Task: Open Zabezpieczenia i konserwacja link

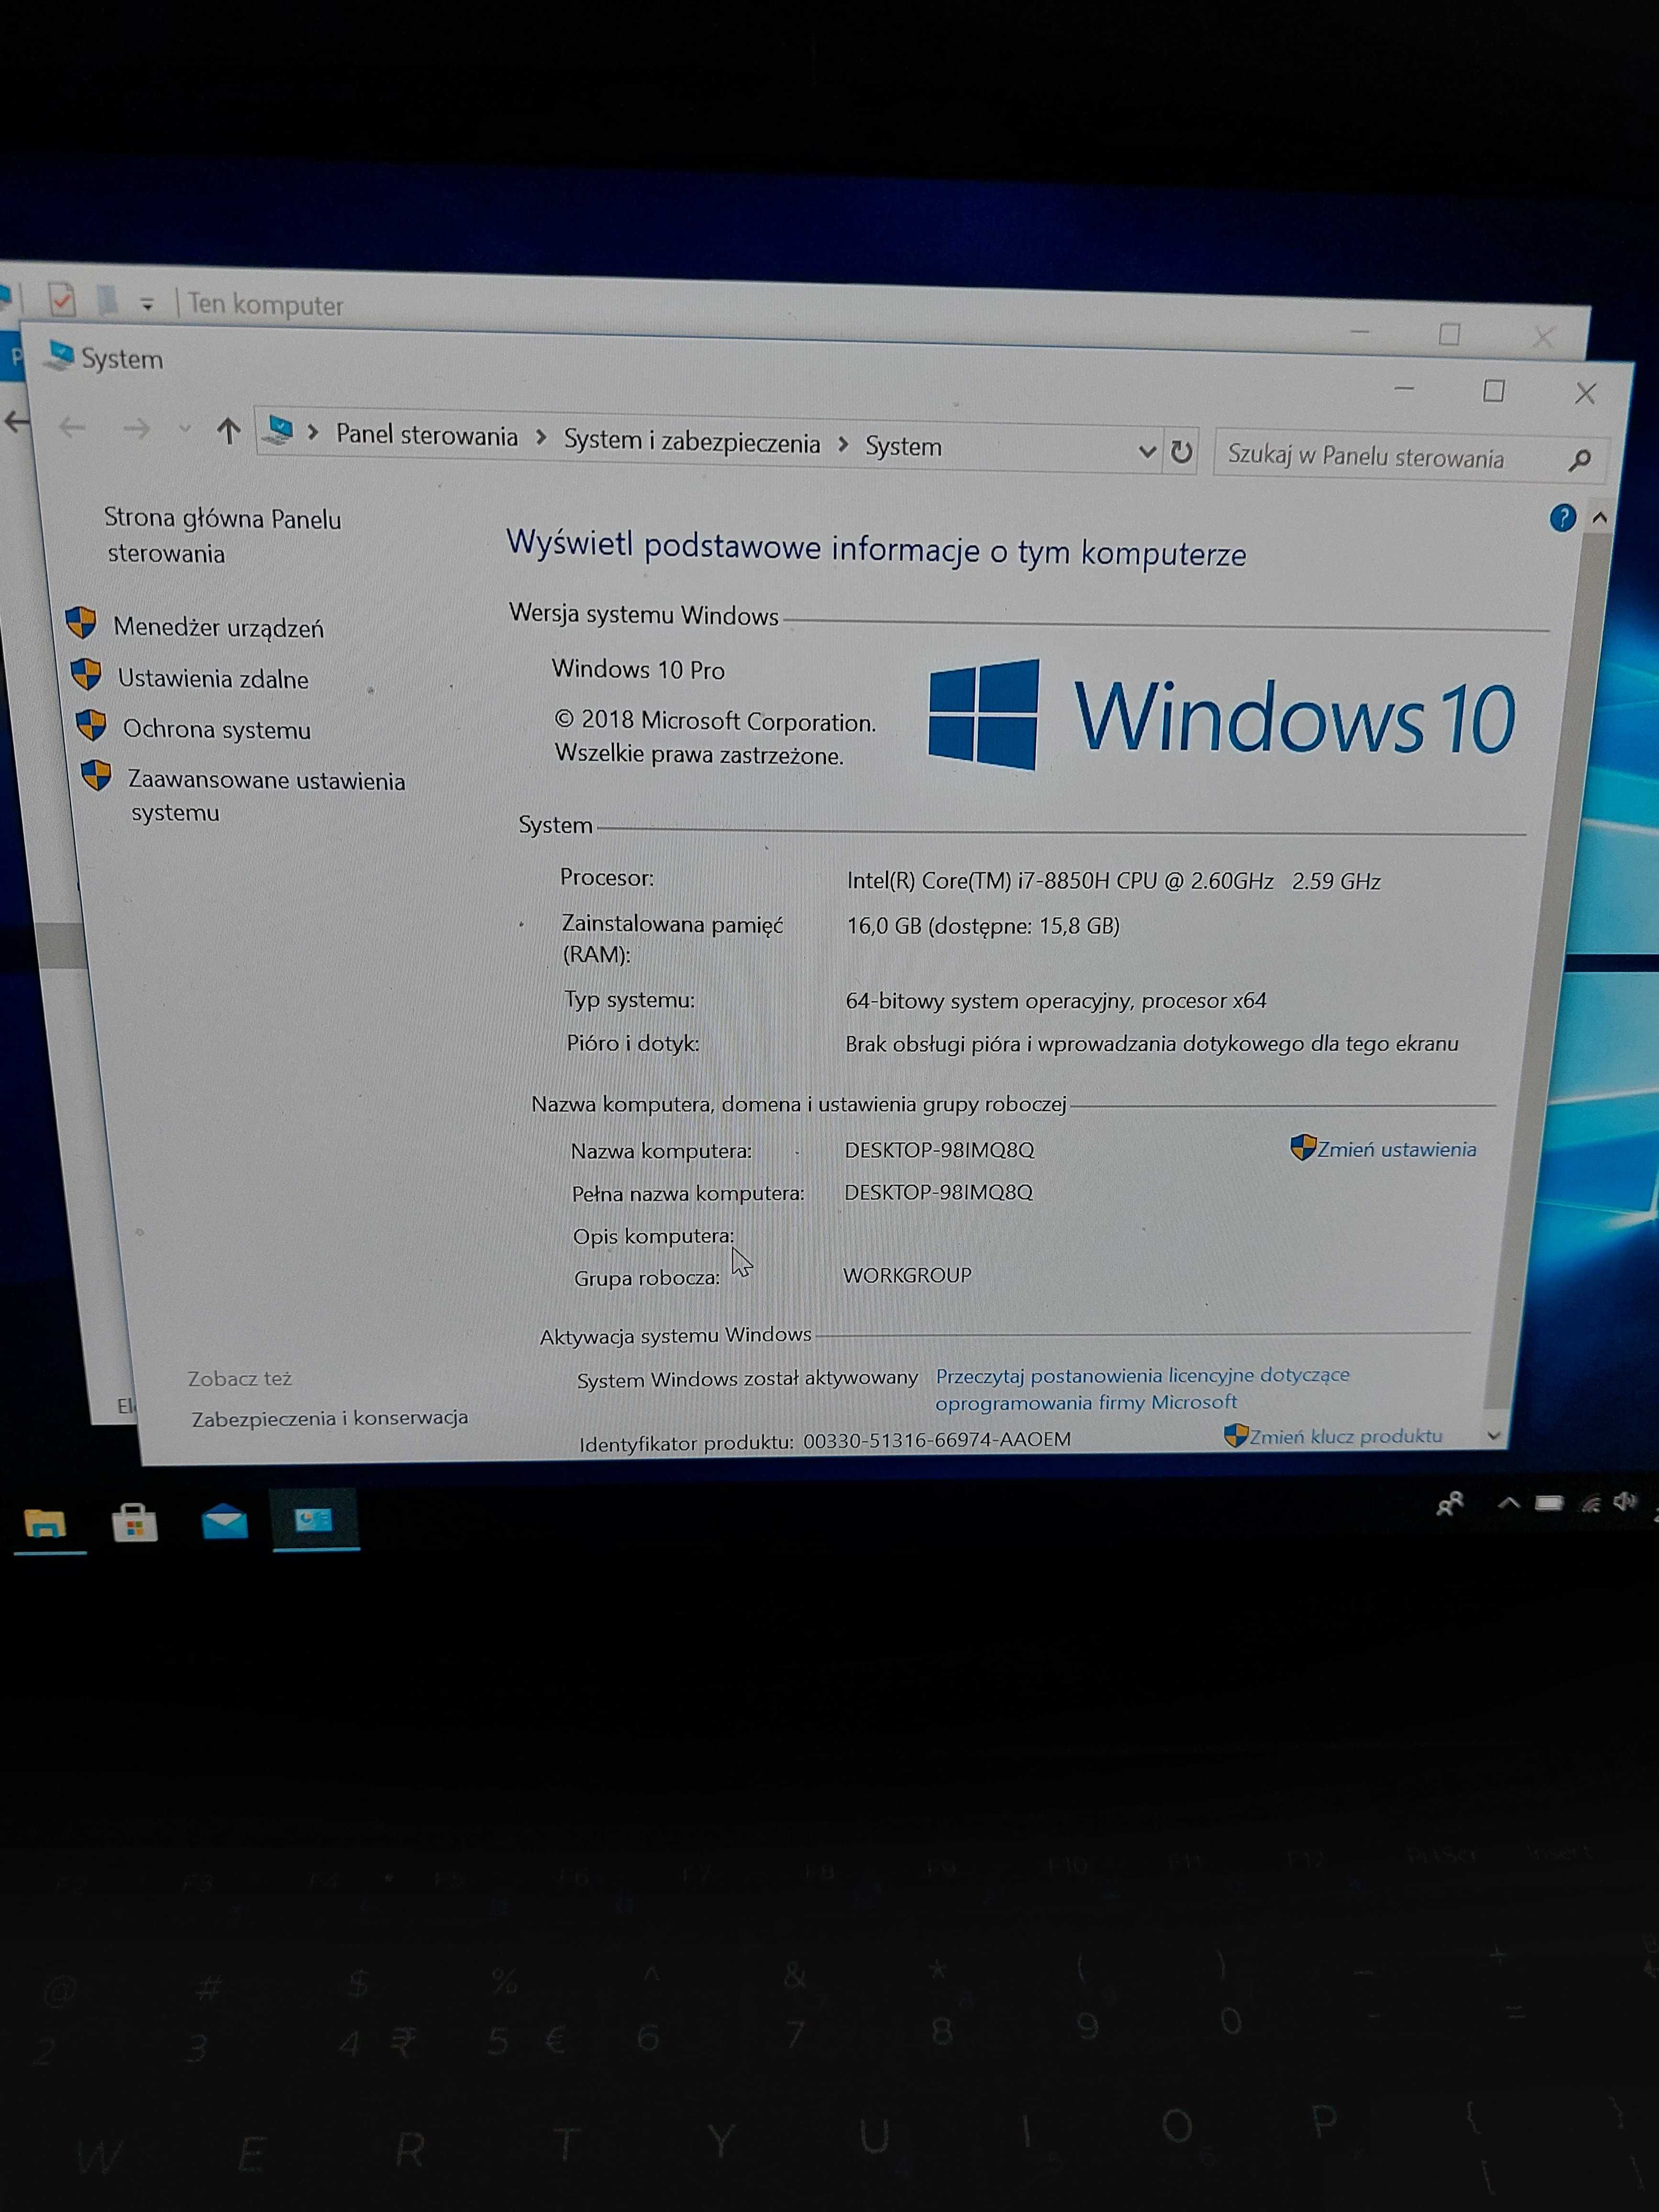Action: pos(330,1418)
